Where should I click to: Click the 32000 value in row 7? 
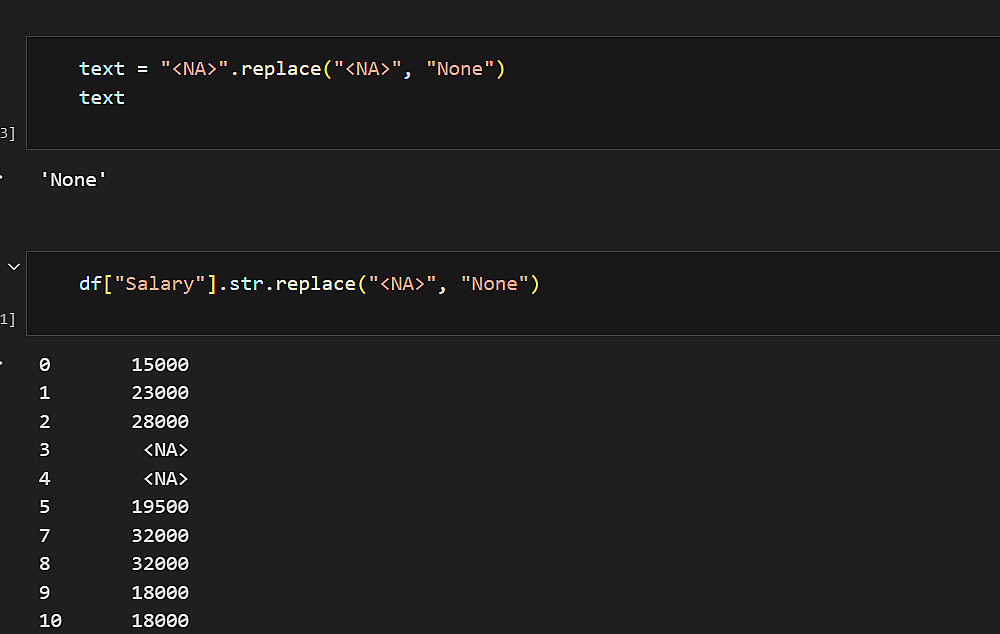coord(160,536)
